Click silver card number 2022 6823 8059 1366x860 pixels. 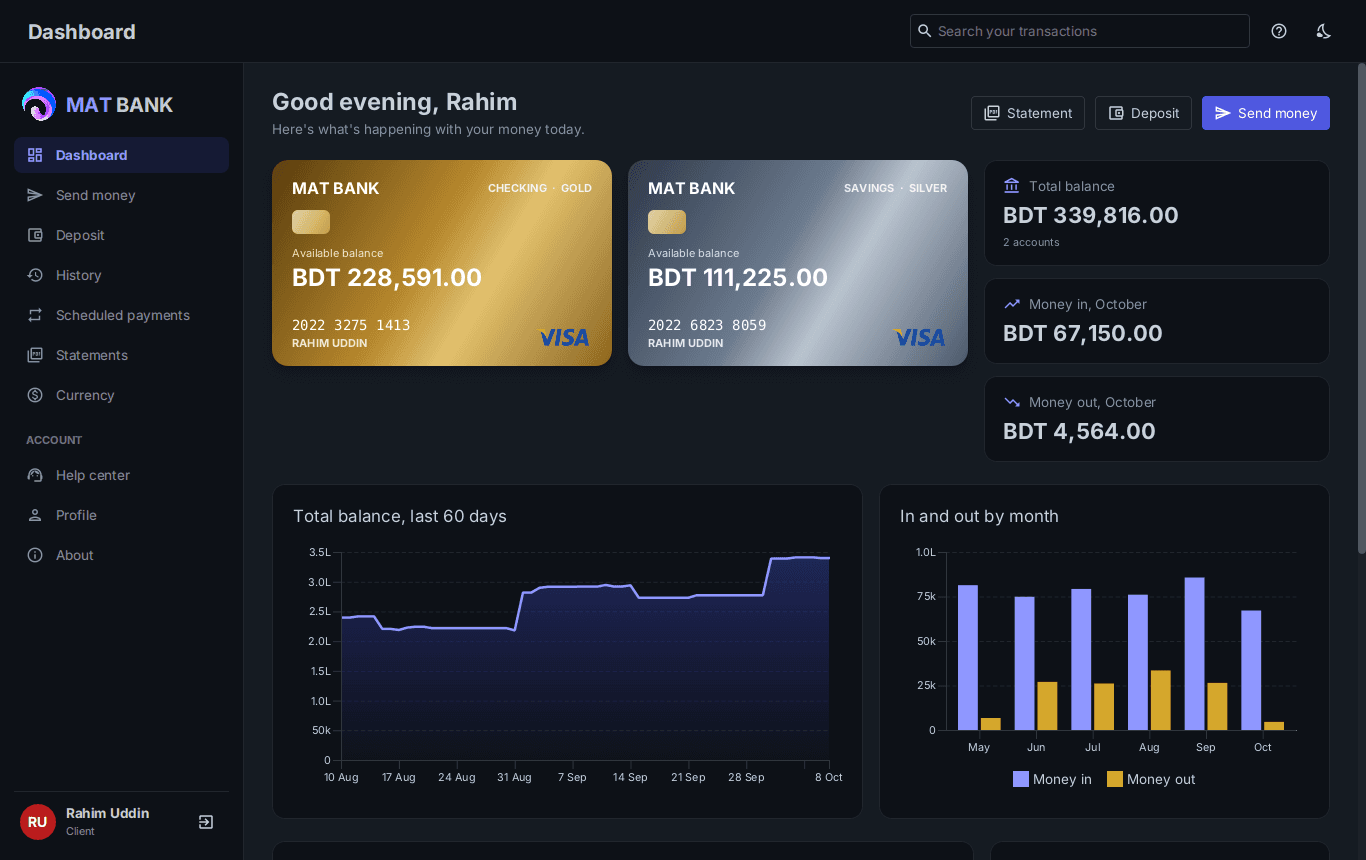pos(707,325)
